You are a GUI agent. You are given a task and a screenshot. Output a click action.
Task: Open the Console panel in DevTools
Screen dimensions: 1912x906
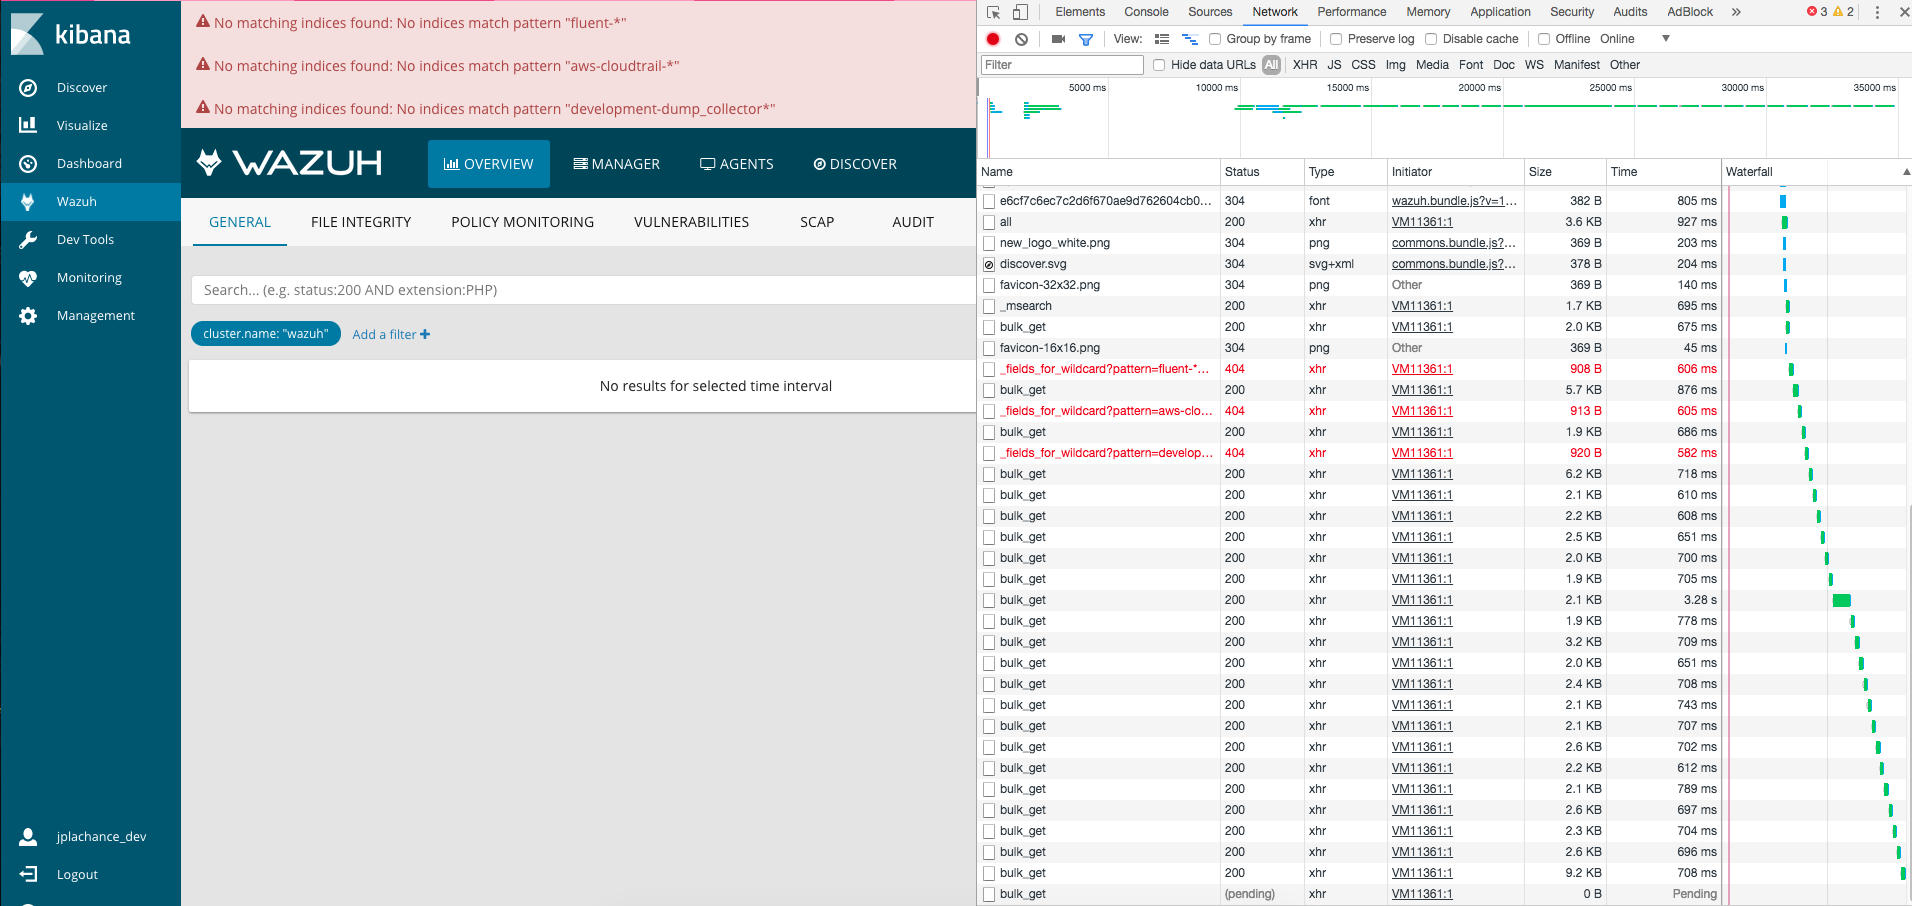(1146, 12)
